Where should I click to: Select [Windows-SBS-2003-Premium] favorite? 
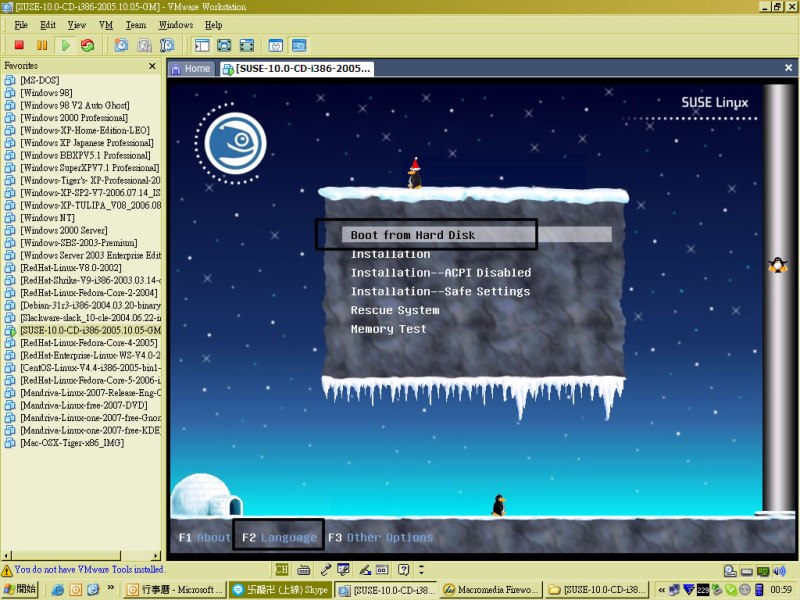click(x=79, y=243)
